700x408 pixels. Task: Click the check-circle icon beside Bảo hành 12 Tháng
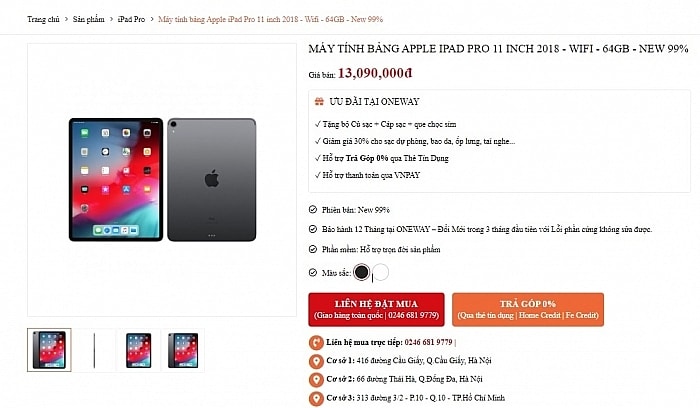click(x=312, y=229)
